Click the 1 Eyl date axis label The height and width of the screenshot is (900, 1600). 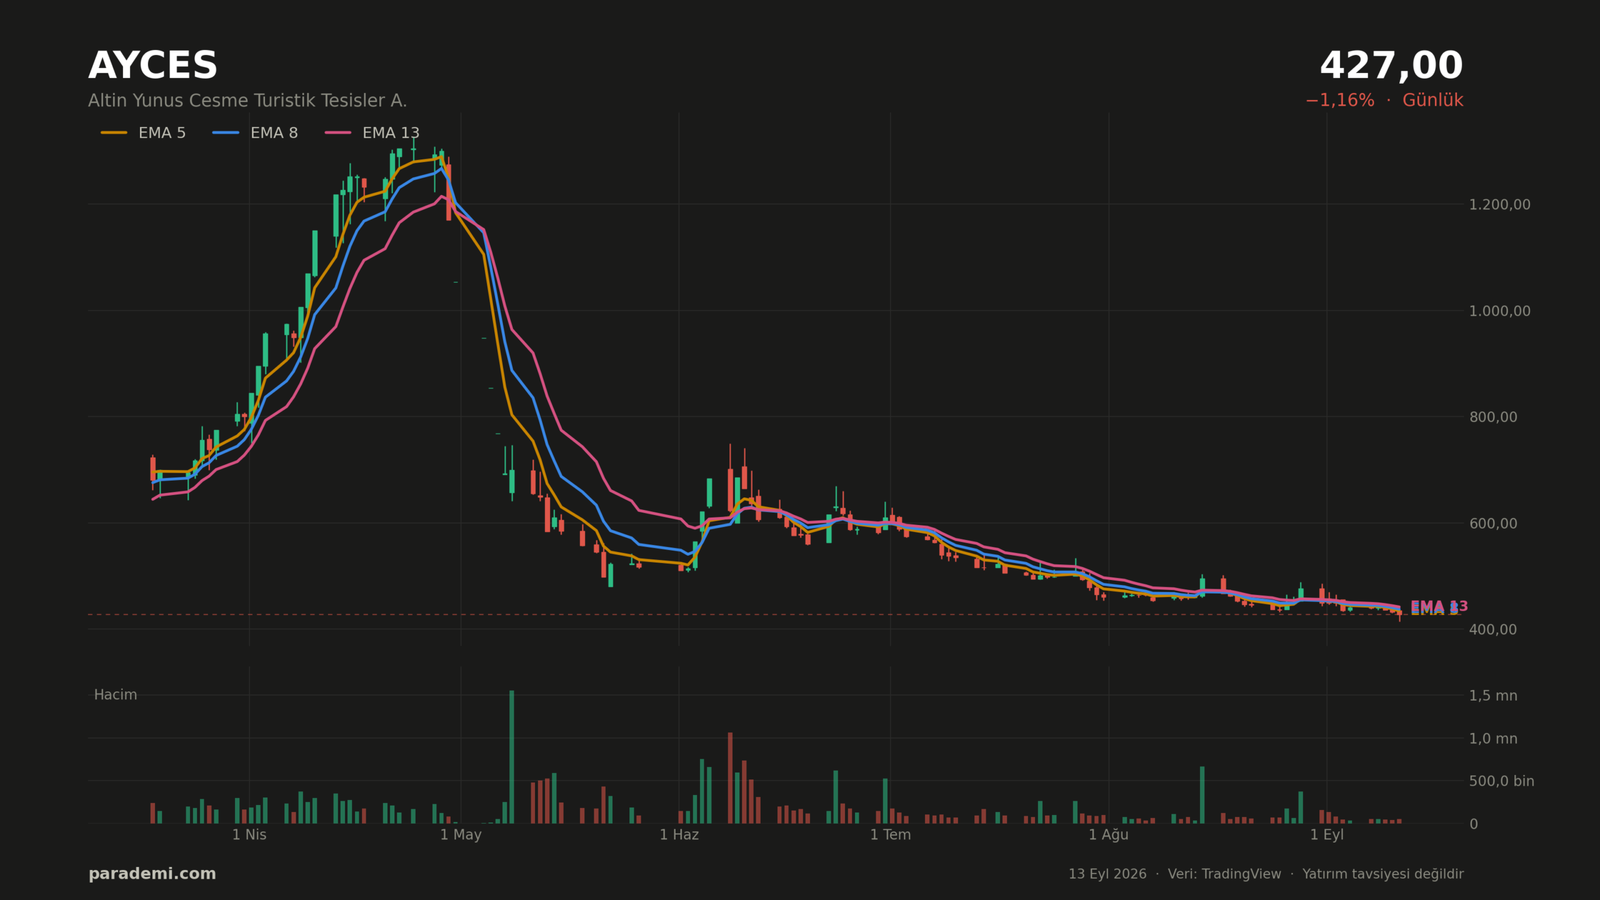coord(1327,835)
